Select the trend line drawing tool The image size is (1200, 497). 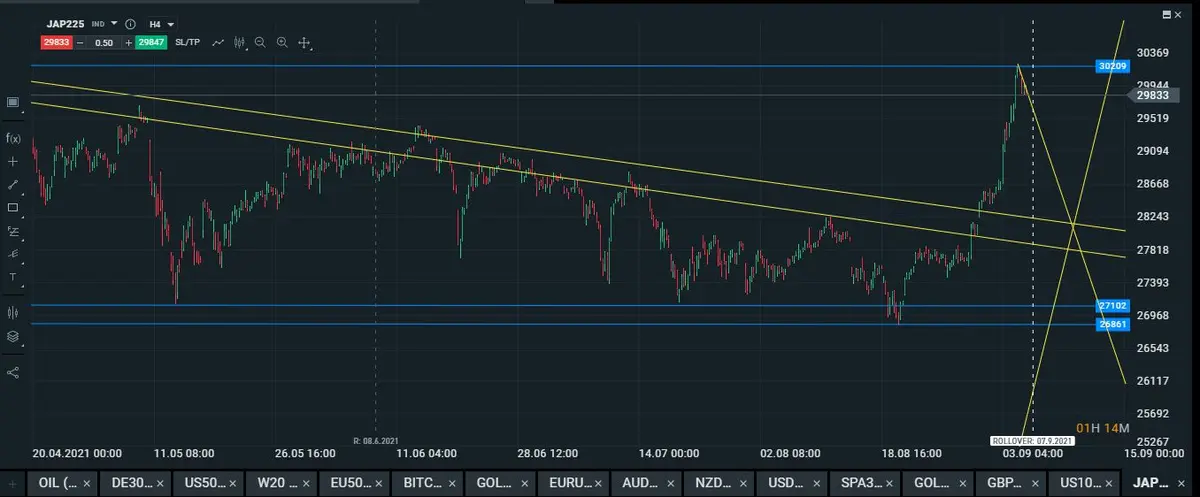(x=13, y=185)
